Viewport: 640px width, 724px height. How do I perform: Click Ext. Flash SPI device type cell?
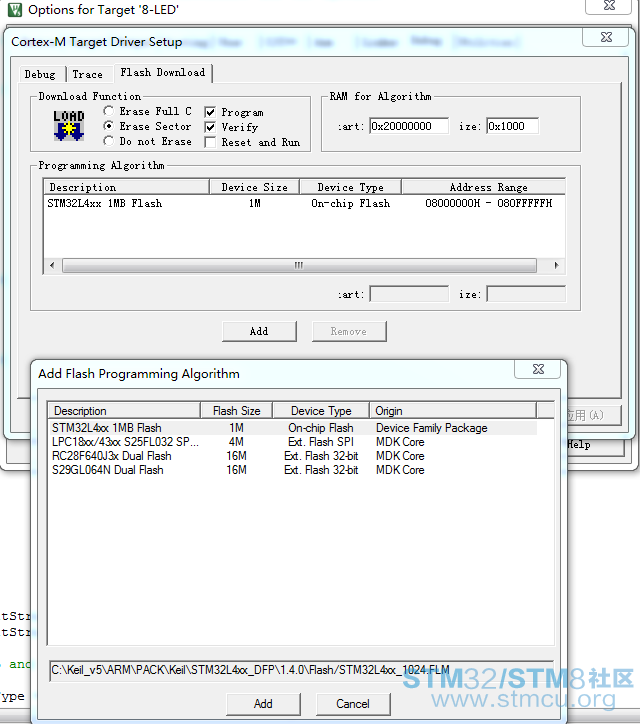pos(321,442)
